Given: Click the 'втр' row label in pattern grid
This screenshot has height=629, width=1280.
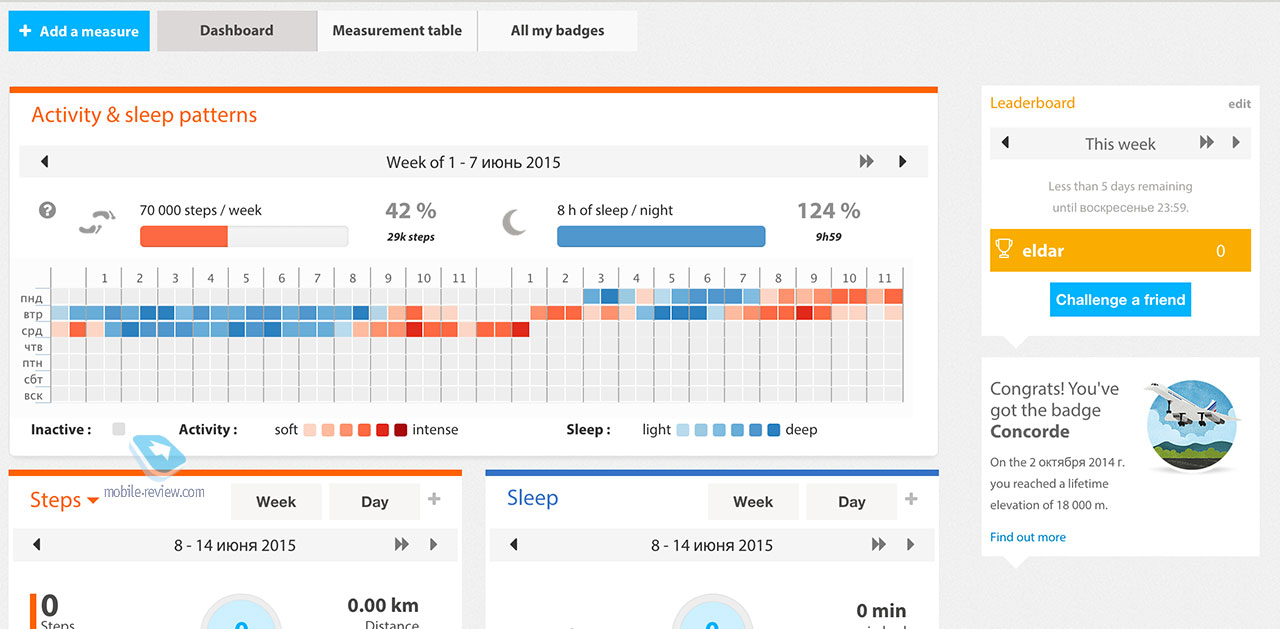Looking at the screenshot, I should [32, 314].
